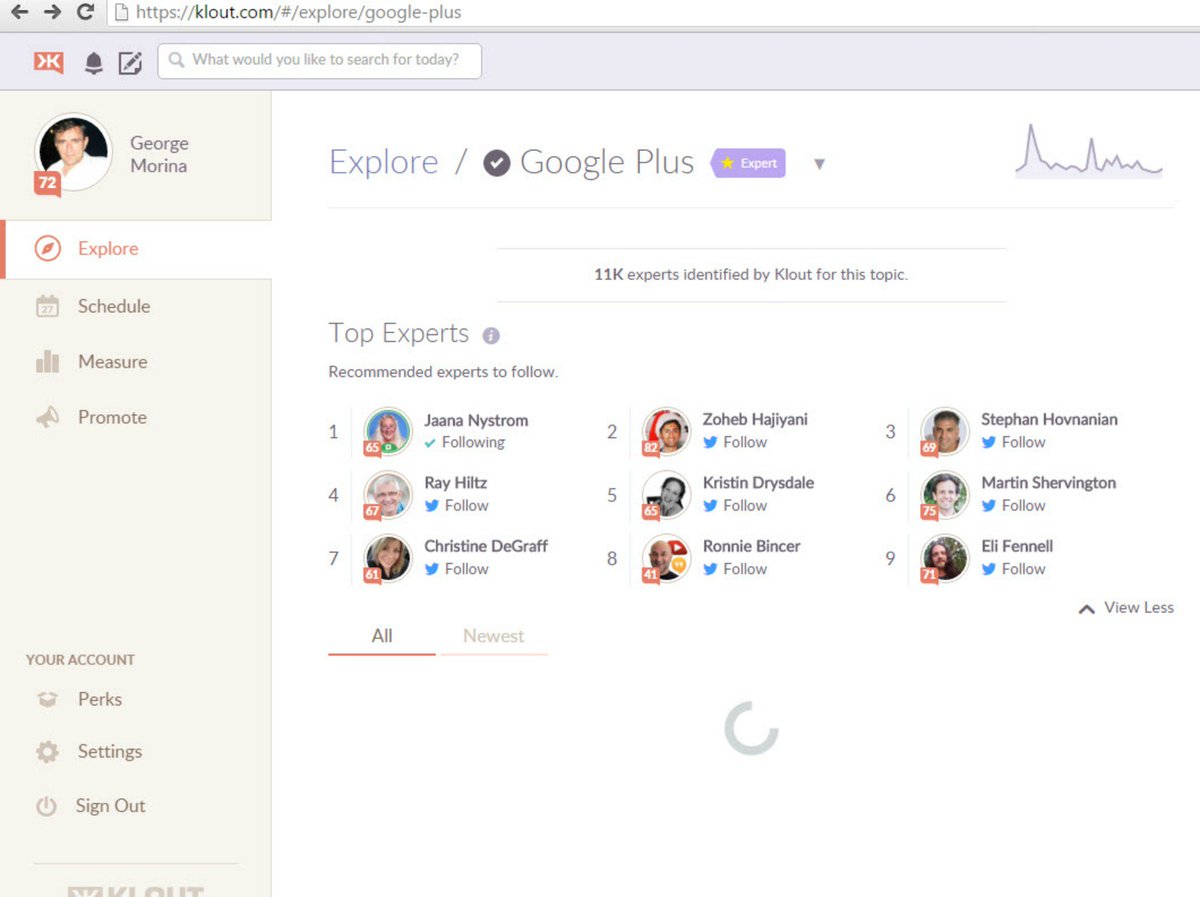The image size is (1200, 897).
Task: Click the search field
Action: pos(320,60)
